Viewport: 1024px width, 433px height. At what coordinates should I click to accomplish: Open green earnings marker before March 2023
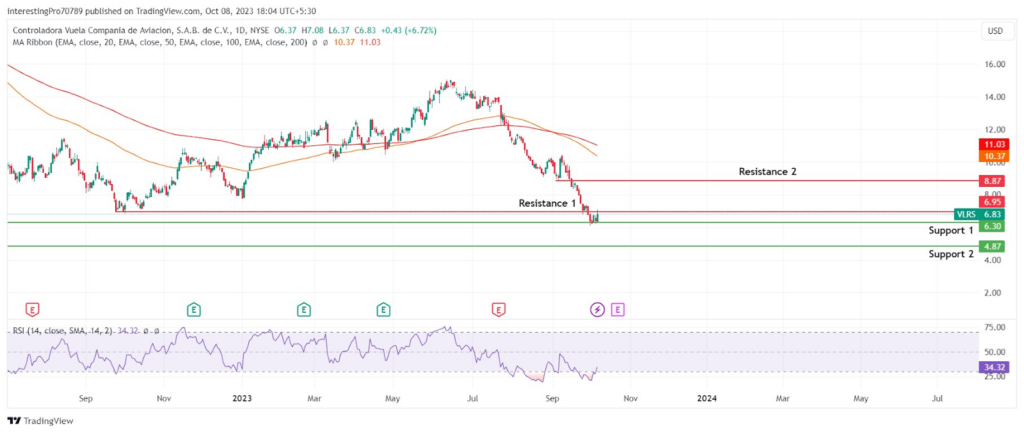[x=303, y=309]
